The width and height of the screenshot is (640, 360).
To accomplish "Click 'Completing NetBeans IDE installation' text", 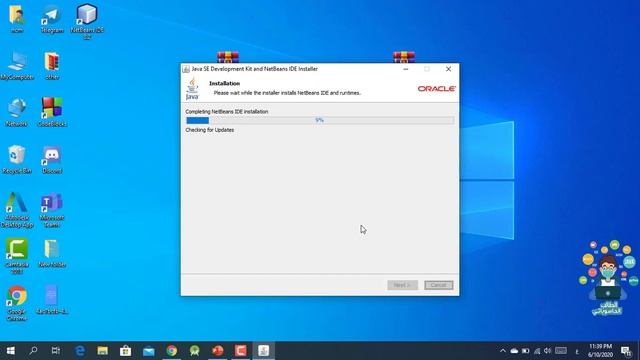I will click(227, 111).
